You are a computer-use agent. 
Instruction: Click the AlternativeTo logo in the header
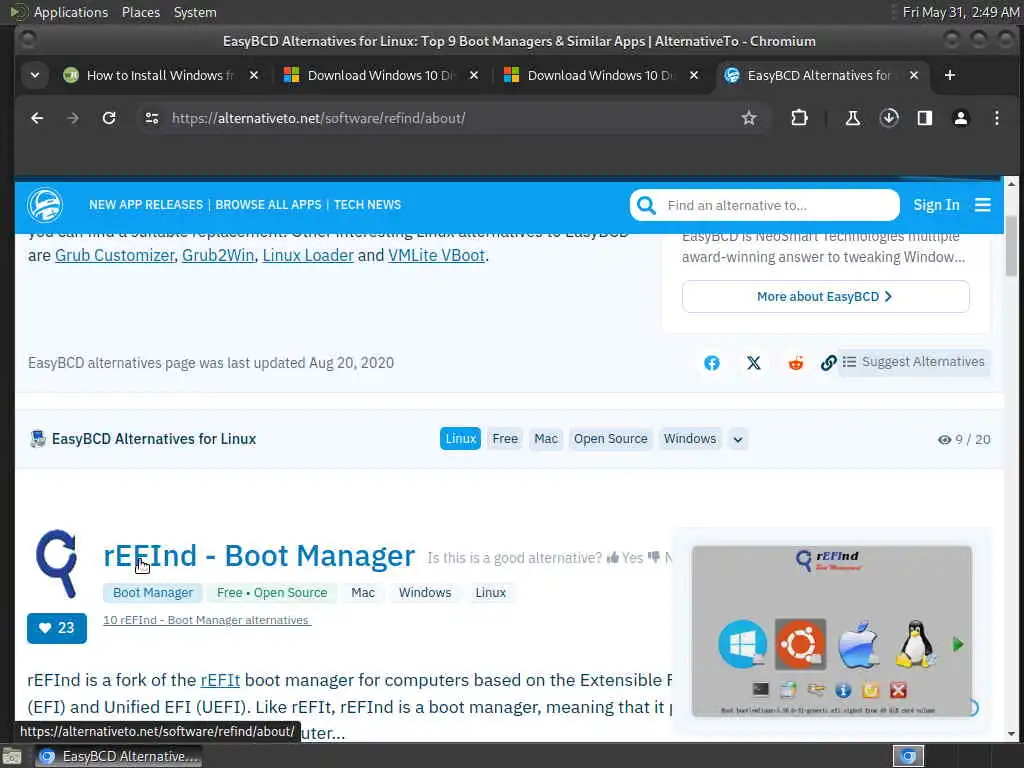pyautogui.click(x=44, y=205)
